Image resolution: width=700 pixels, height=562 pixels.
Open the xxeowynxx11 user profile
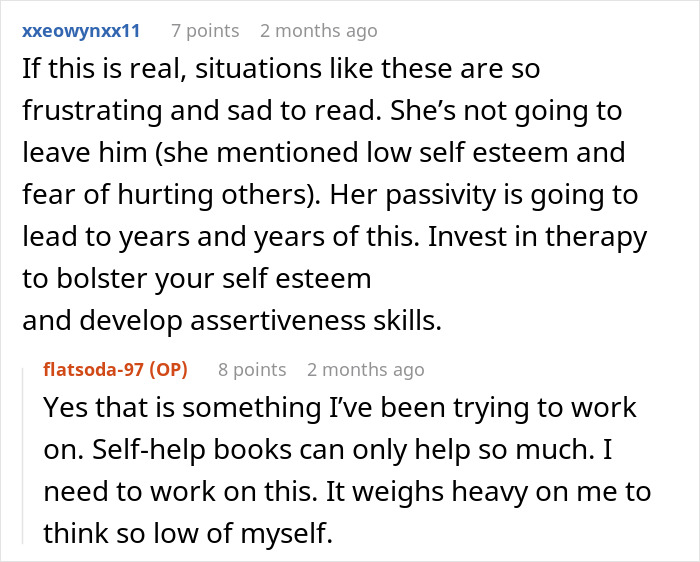point(81,31)
